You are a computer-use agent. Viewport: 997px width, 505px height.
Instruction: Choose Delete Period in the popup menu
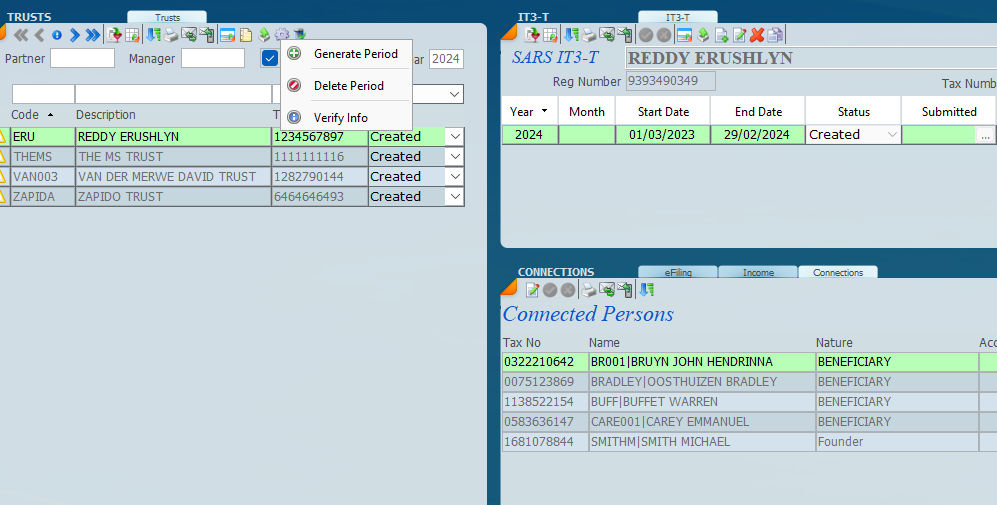click(x=348, y=86)
